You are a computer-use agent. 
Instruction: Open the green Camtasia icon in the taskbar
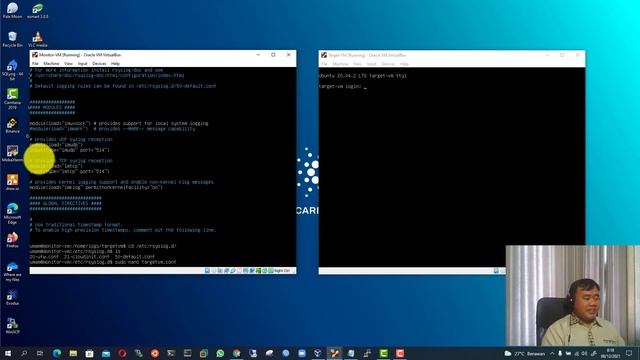point(383,353)
